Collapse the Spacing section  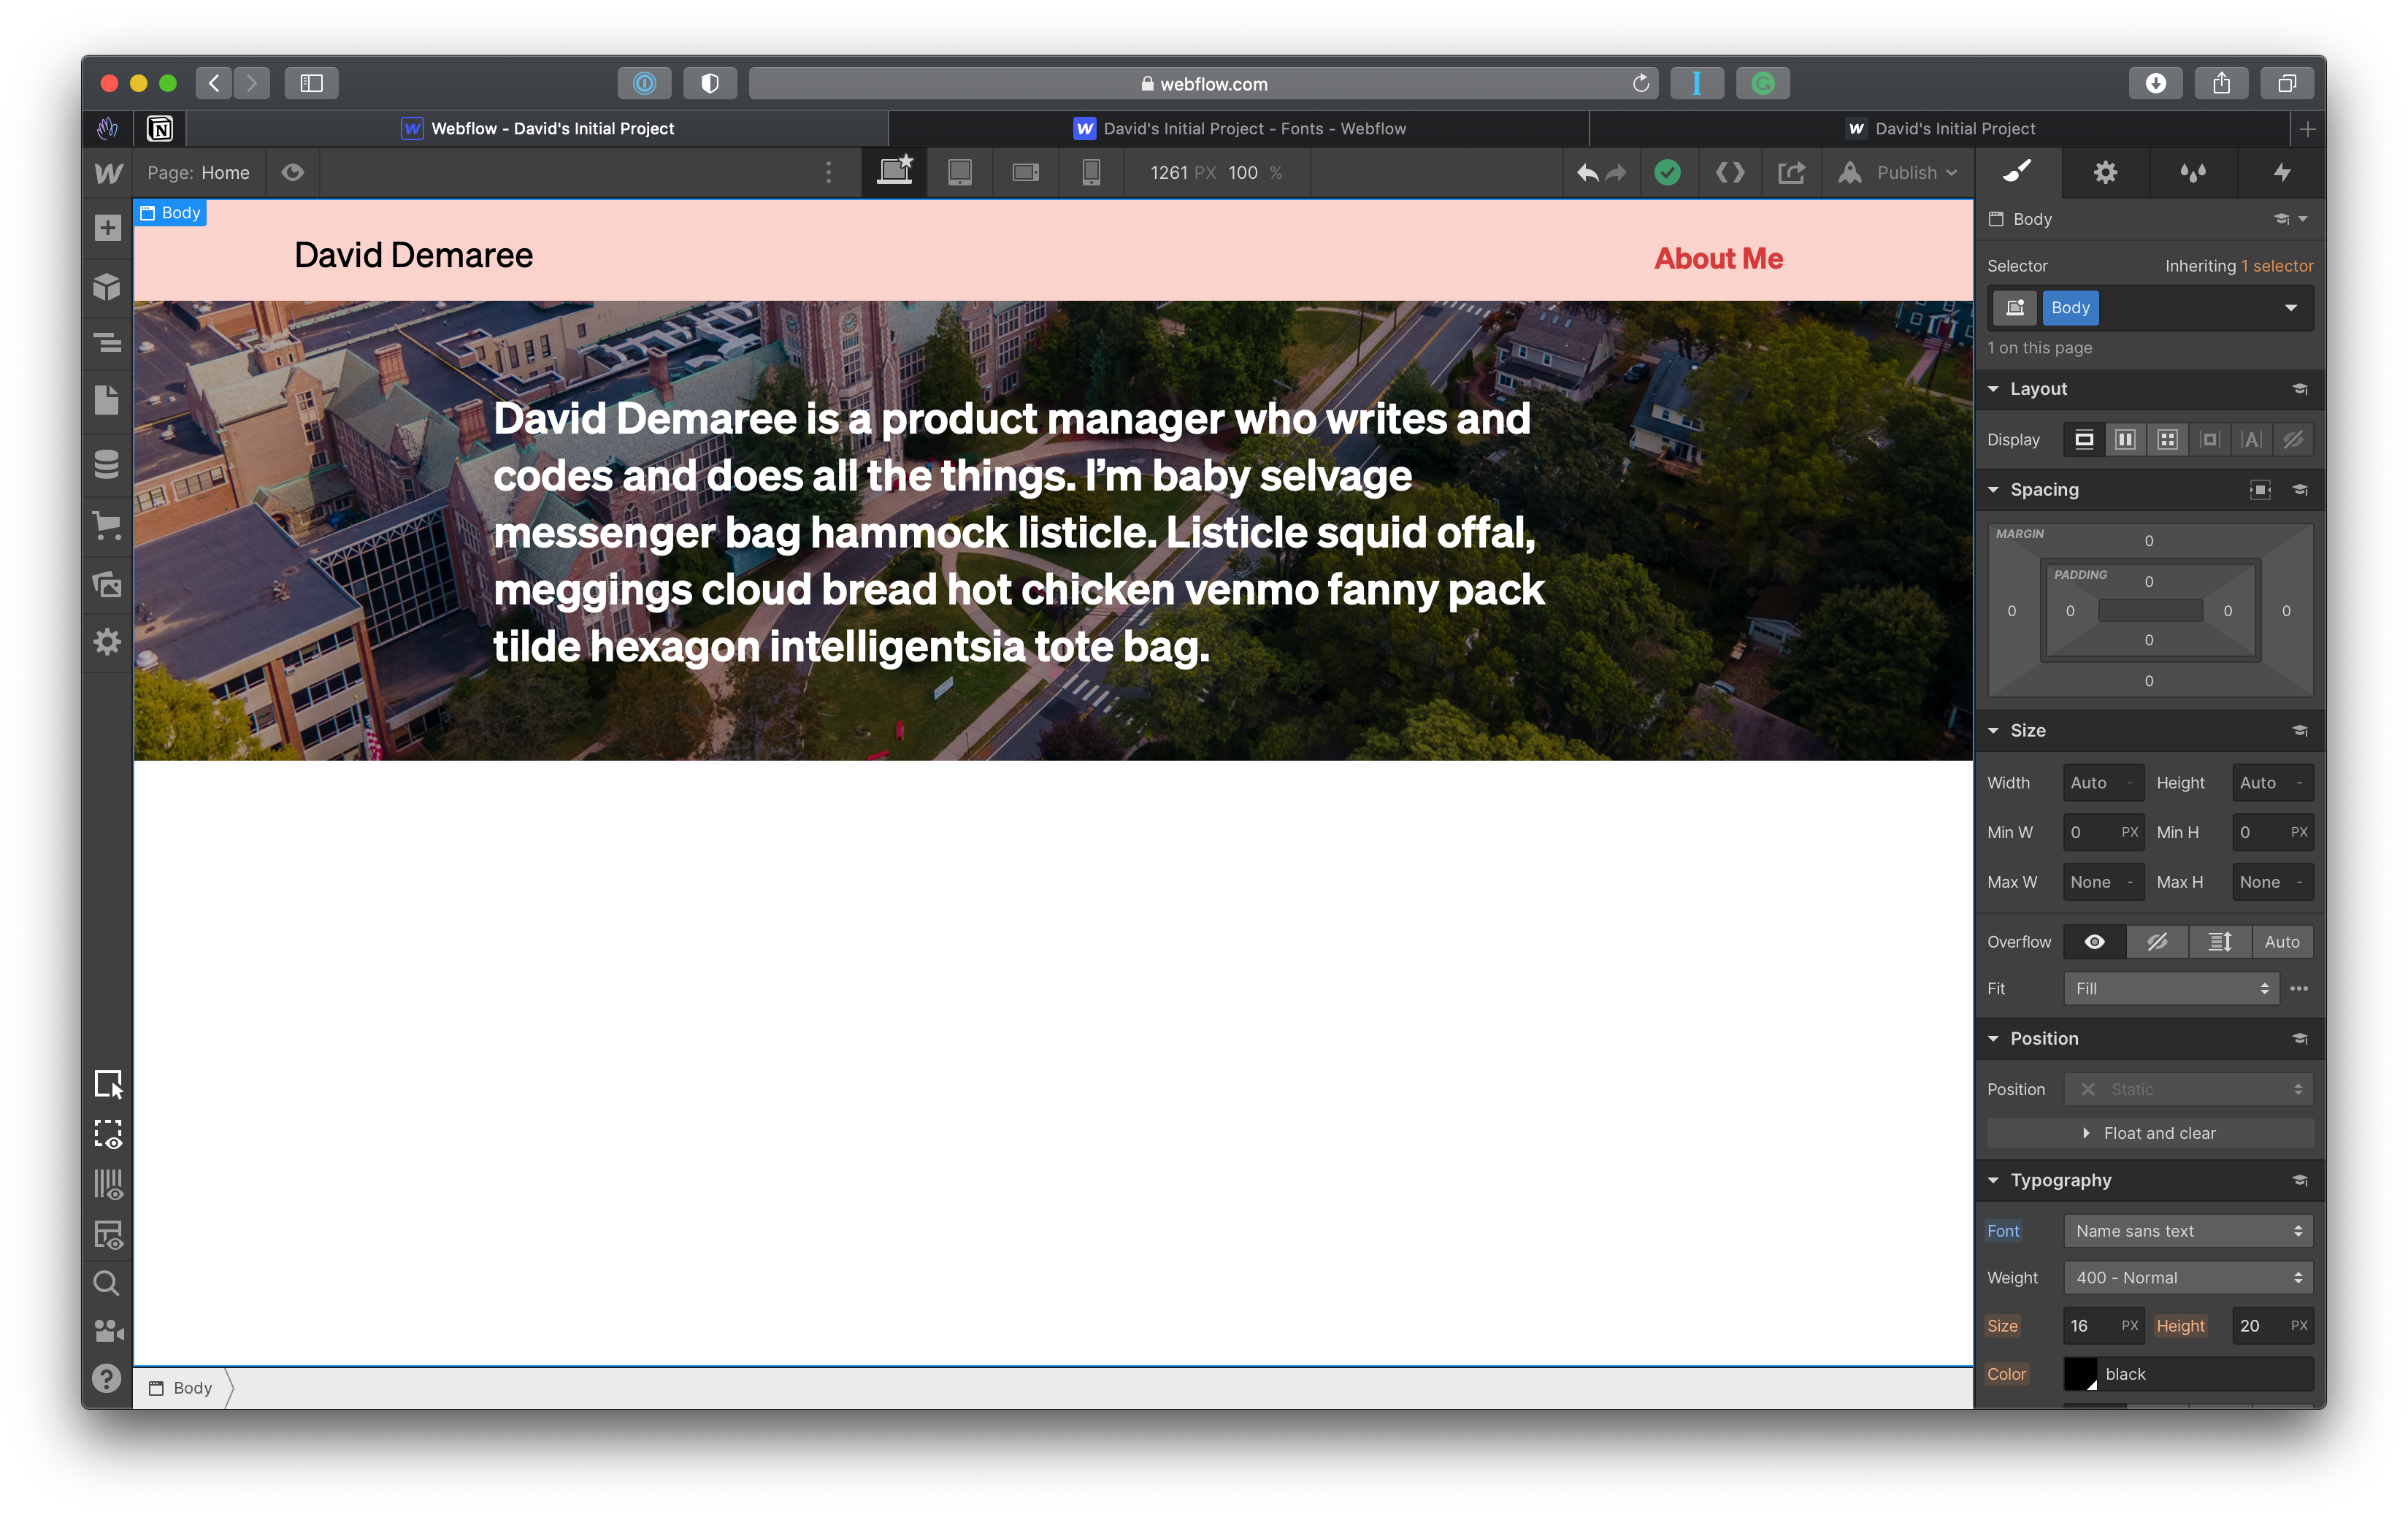pyautogui.click(x=2043, y=490)
